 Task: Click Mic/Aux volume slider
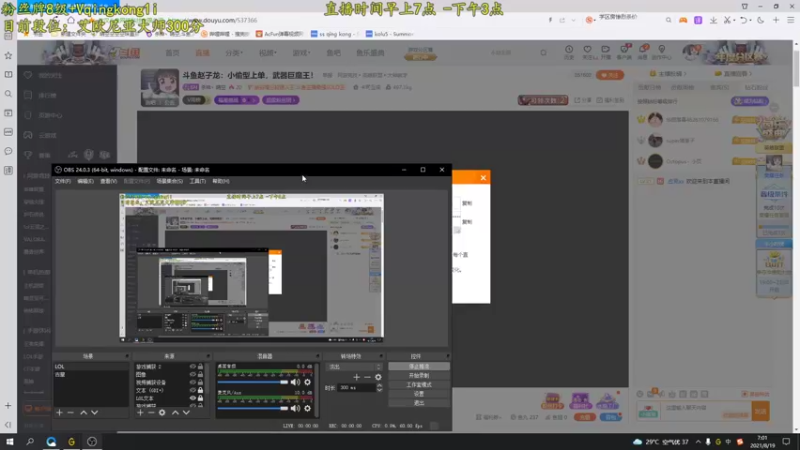253,408
